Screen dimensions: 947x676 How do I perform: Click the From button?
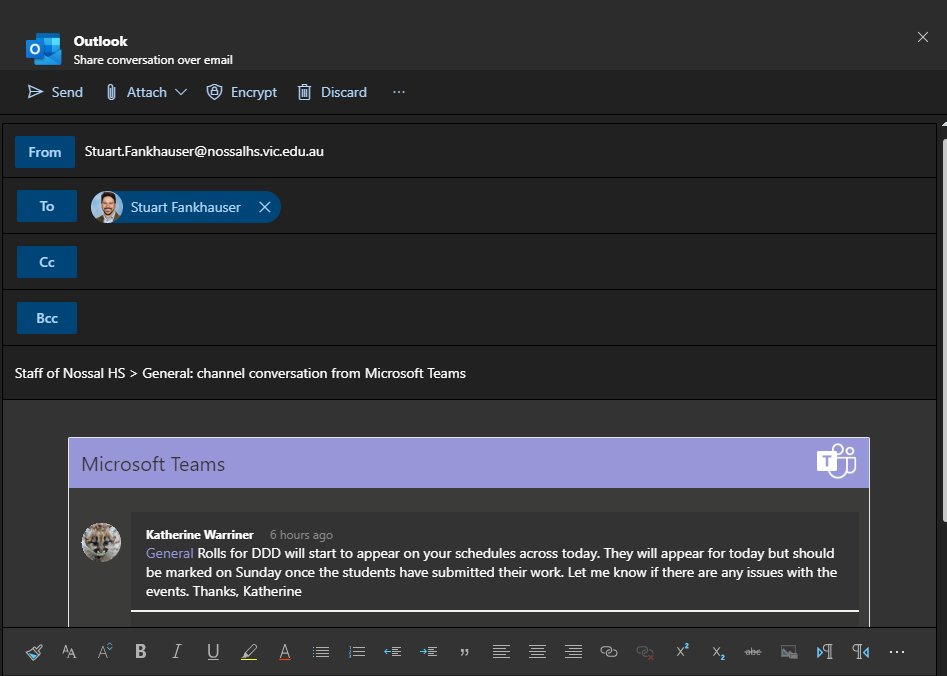(x=45, y=152)
